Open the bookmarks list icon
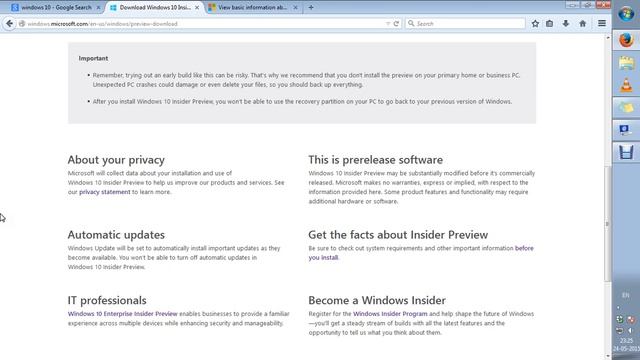Screen dimensions: 640x360 click(550, 24)
